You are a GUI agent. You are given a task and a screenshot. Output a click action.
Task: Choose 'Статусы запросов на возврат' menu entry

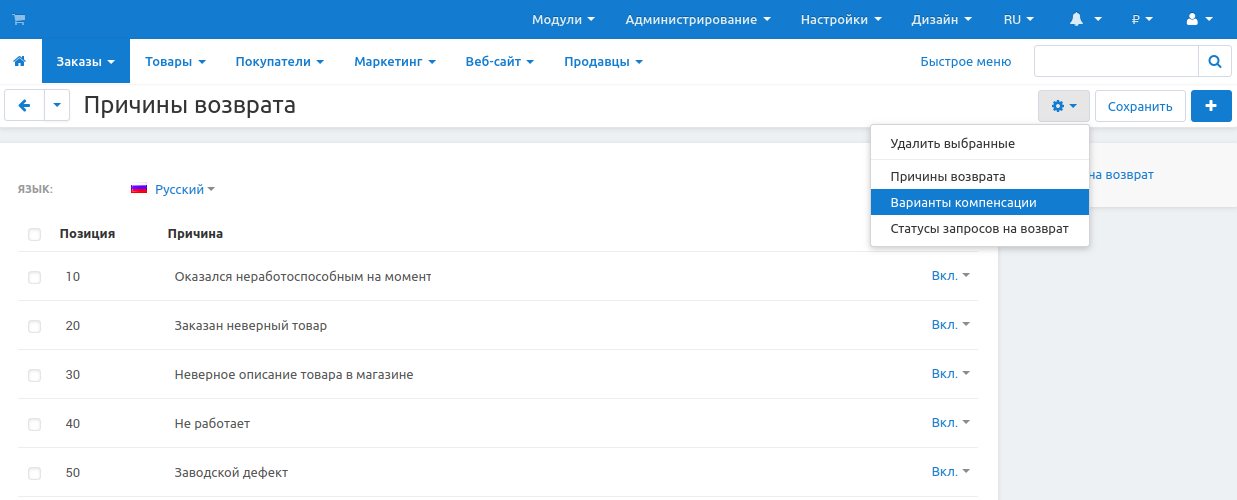pos(979,228)
